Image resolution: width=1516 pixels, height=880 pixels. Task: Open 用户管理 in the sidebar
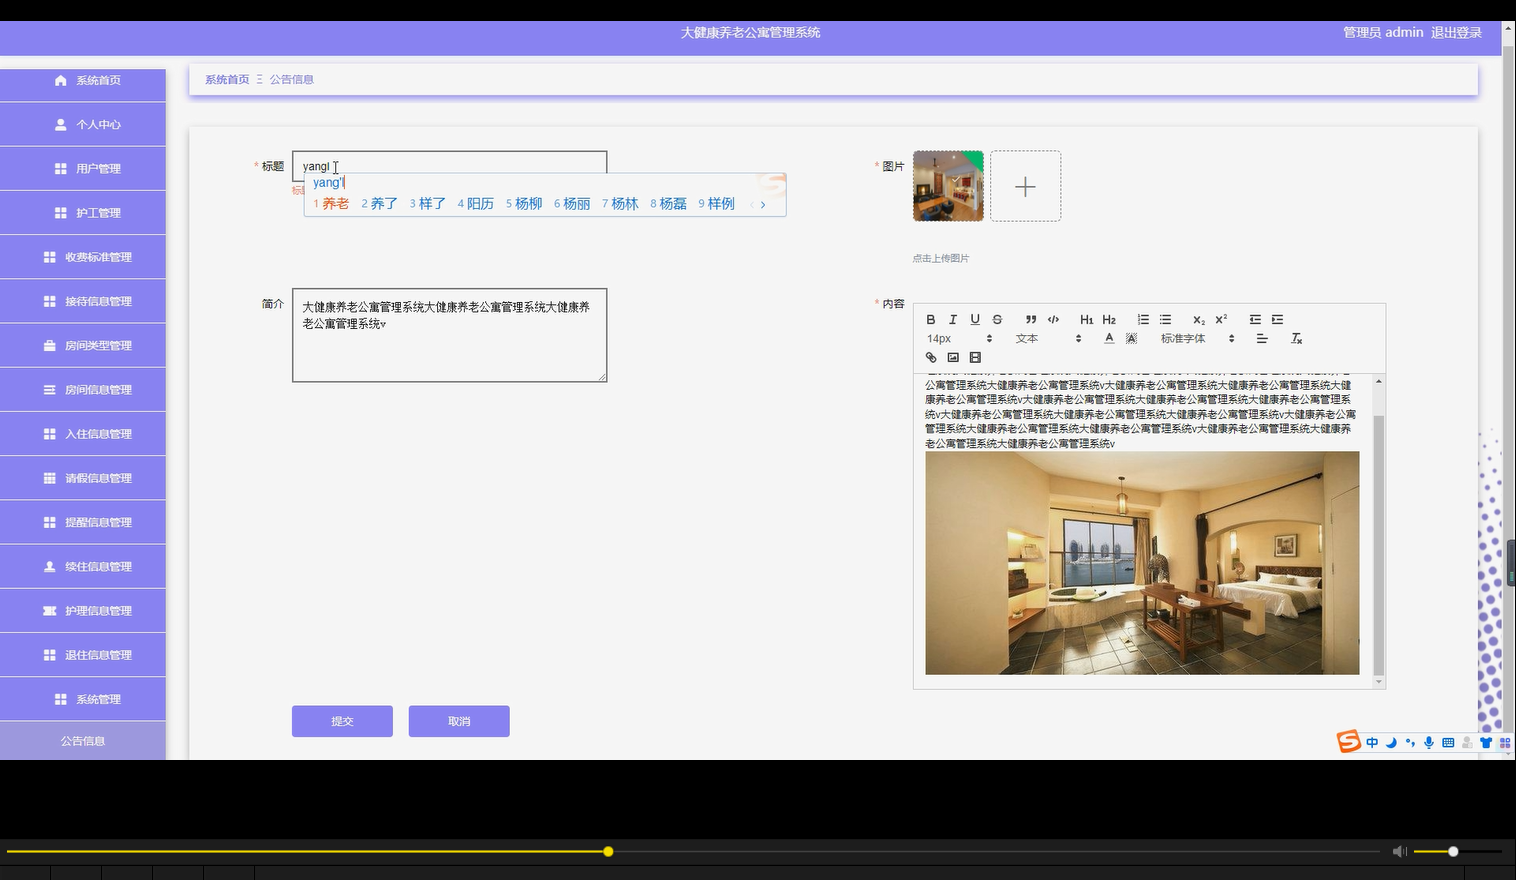pyautogui.click(x=83, y=169)
